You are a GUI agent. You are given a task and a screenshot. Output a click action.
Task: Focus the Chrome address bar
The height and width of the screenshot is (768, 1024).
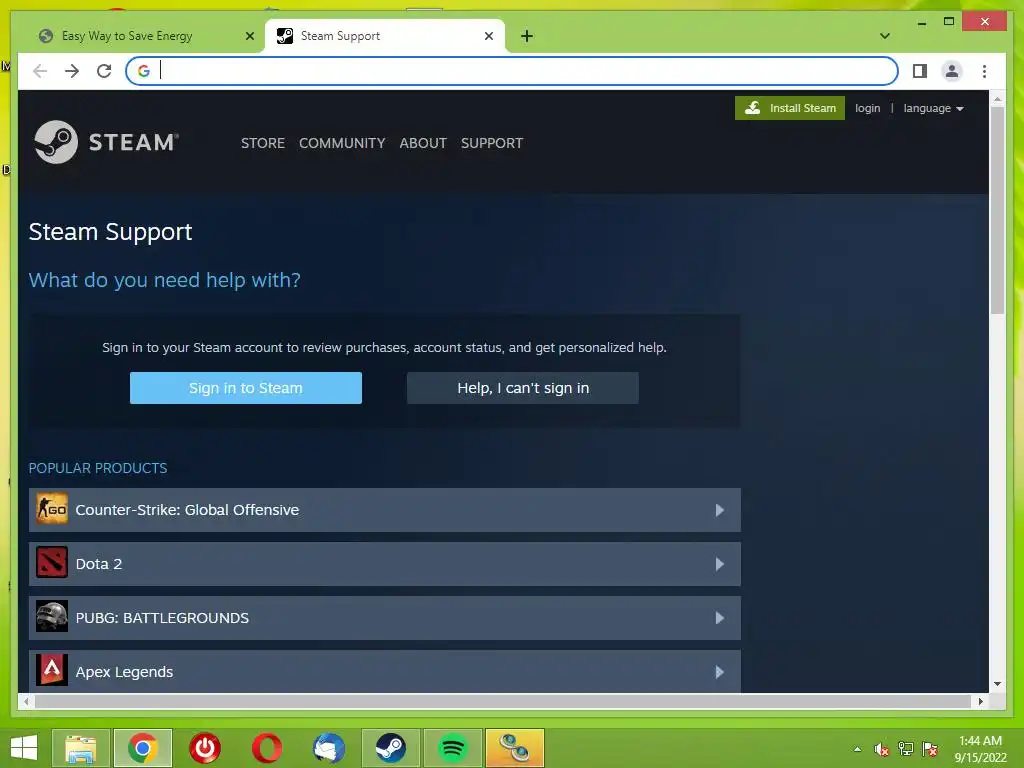(x=512, y=71)
